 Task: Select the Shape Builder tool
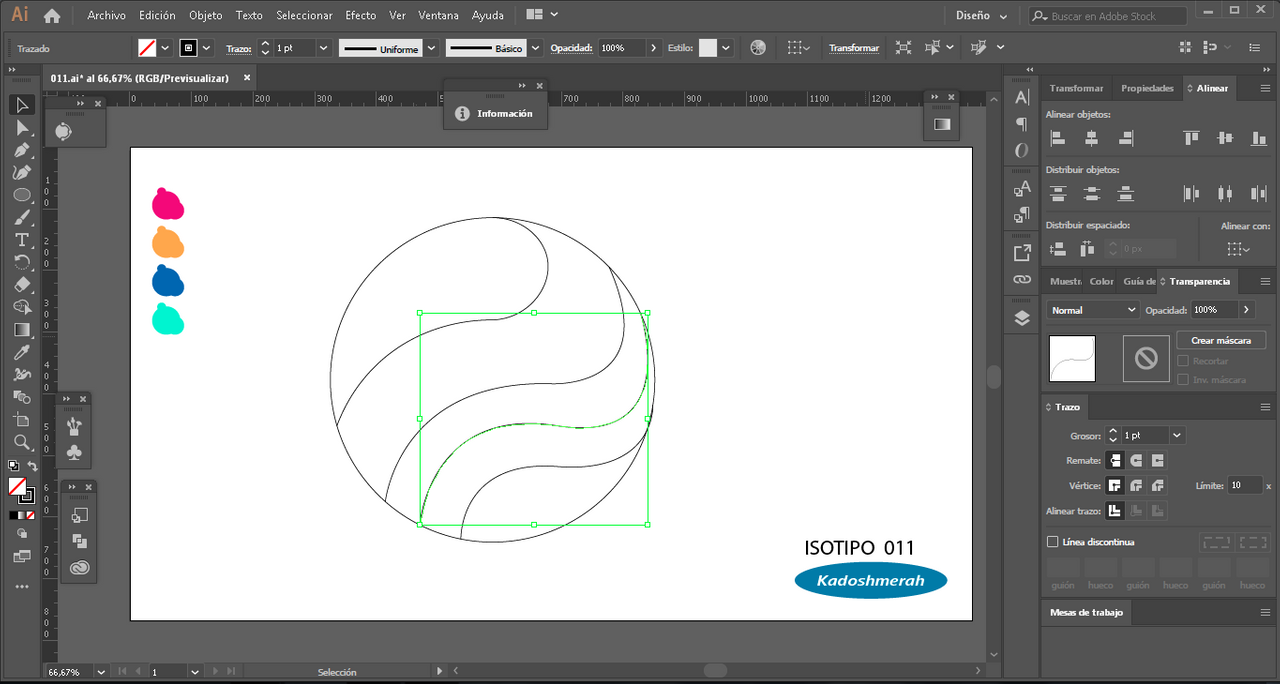click(x=22, y=307)
